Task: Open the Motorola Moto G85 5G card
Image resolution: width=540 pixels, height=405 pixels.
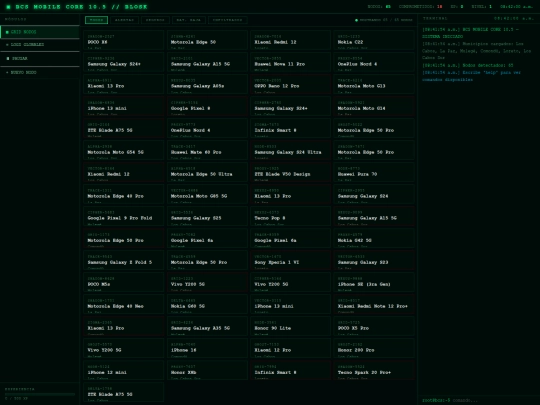Action: pos(207,194)
